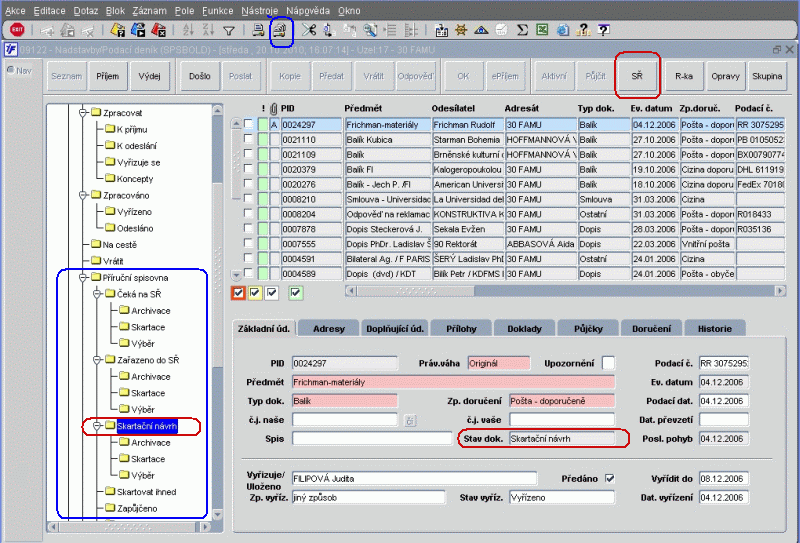Click the Stav dok. field
The width and height of the screenshot is (800, 543).
[562, 439]
